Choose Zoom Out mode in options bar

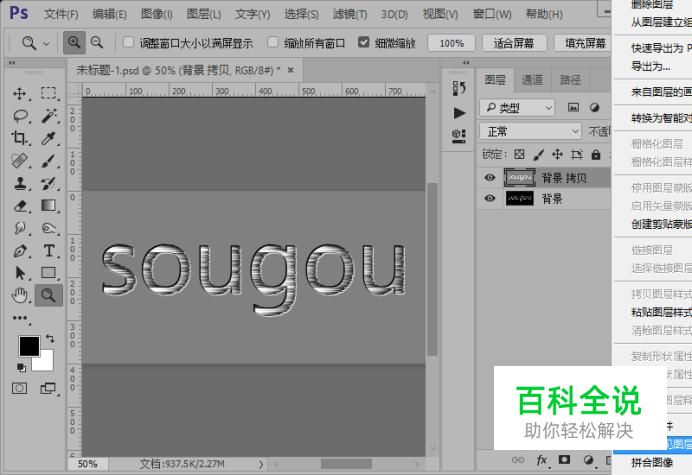(x=97, y=43)
